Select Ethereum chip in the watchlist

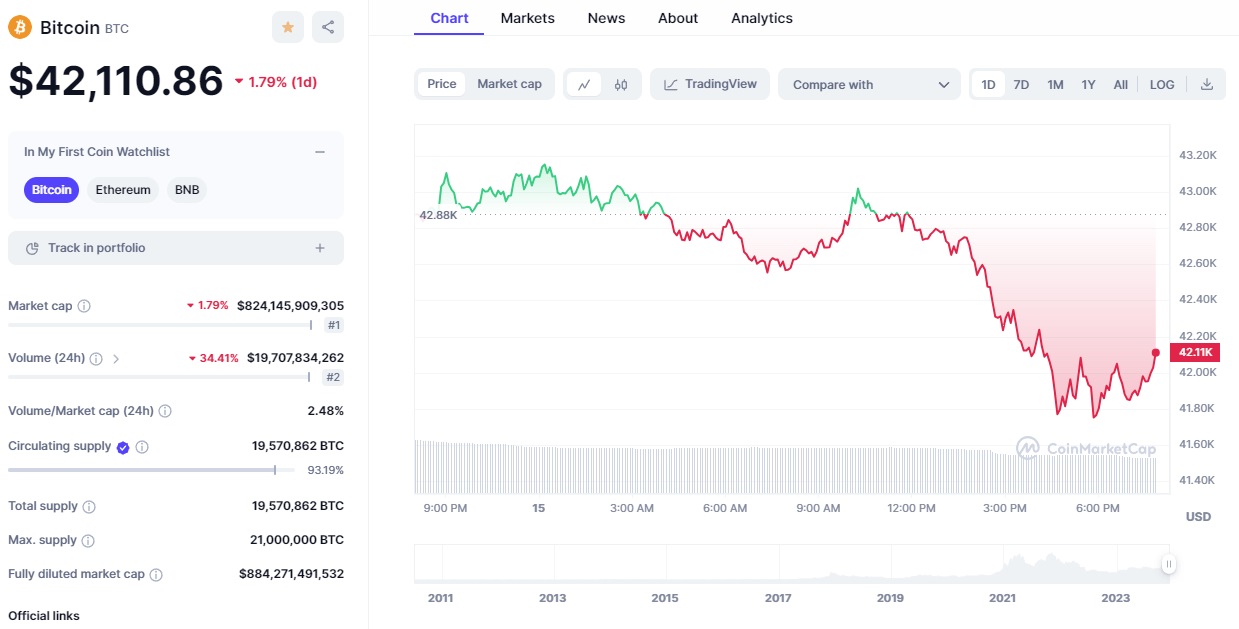[x=123, y=190]
